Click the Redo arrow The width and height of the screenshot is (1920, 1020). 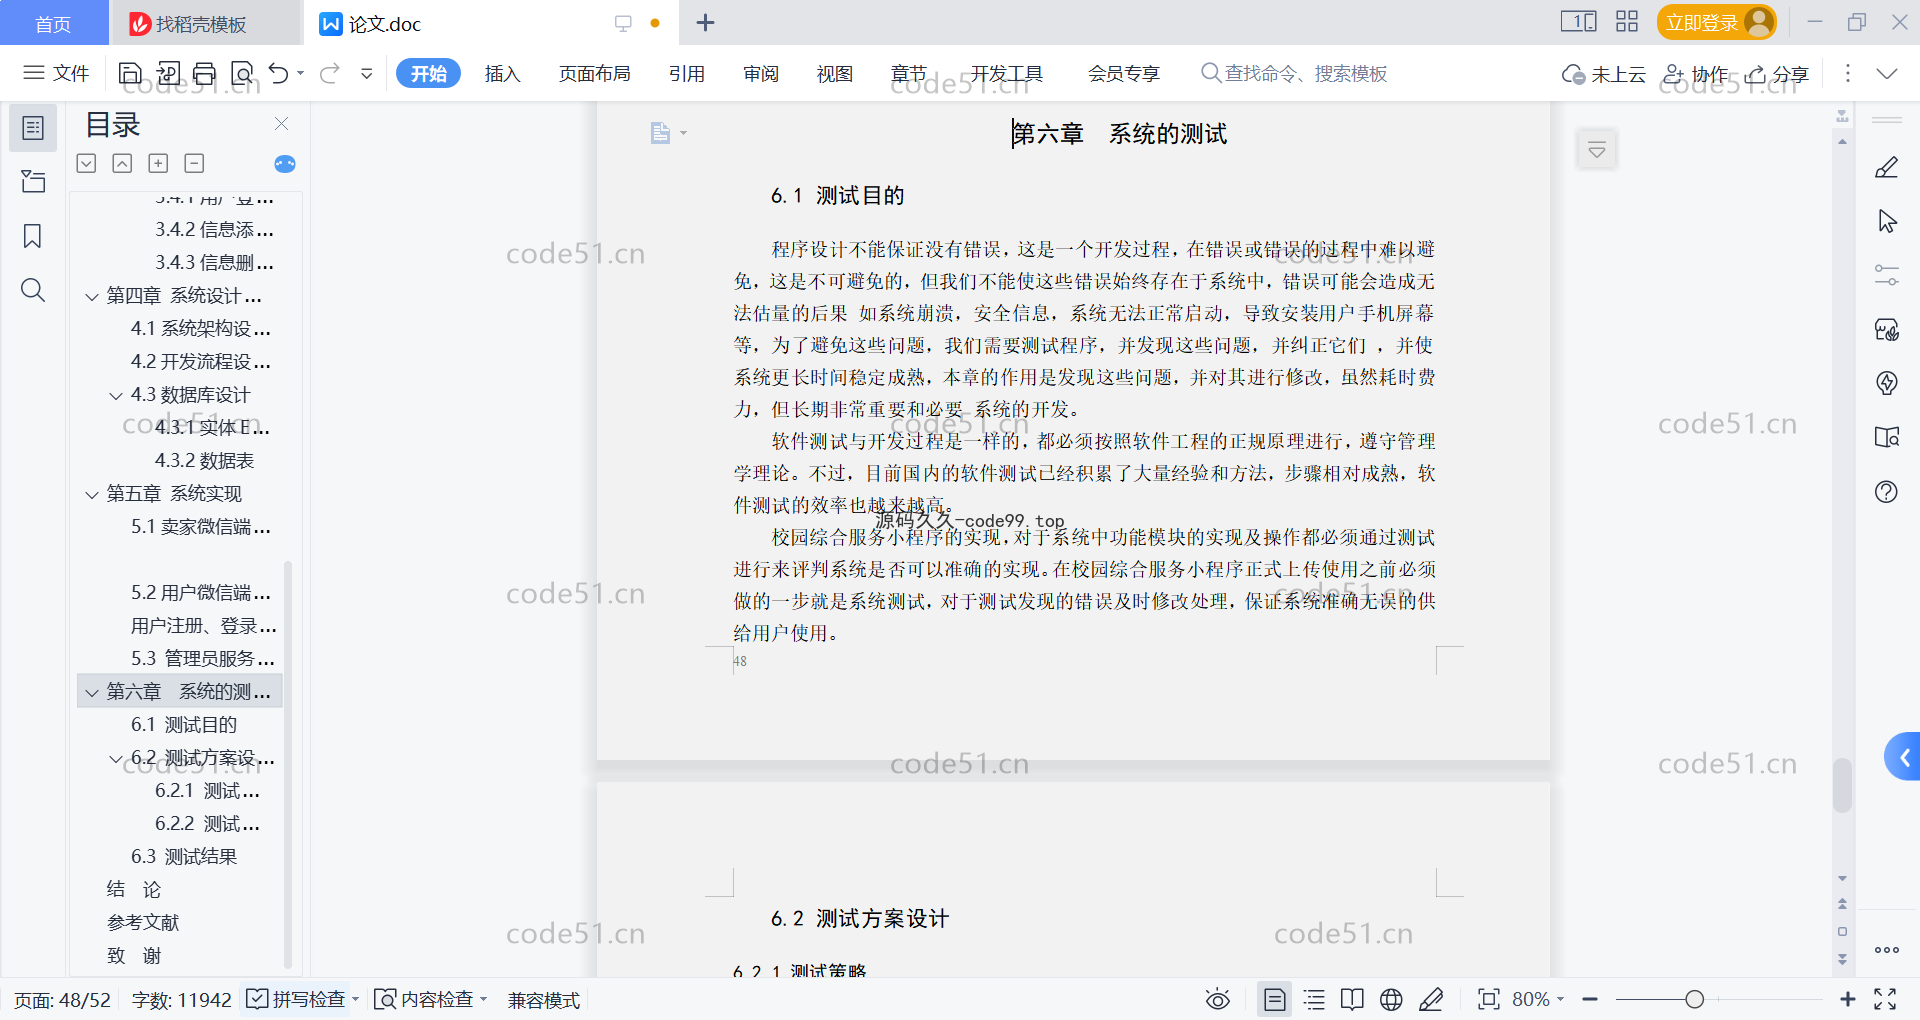click(330, 73)
